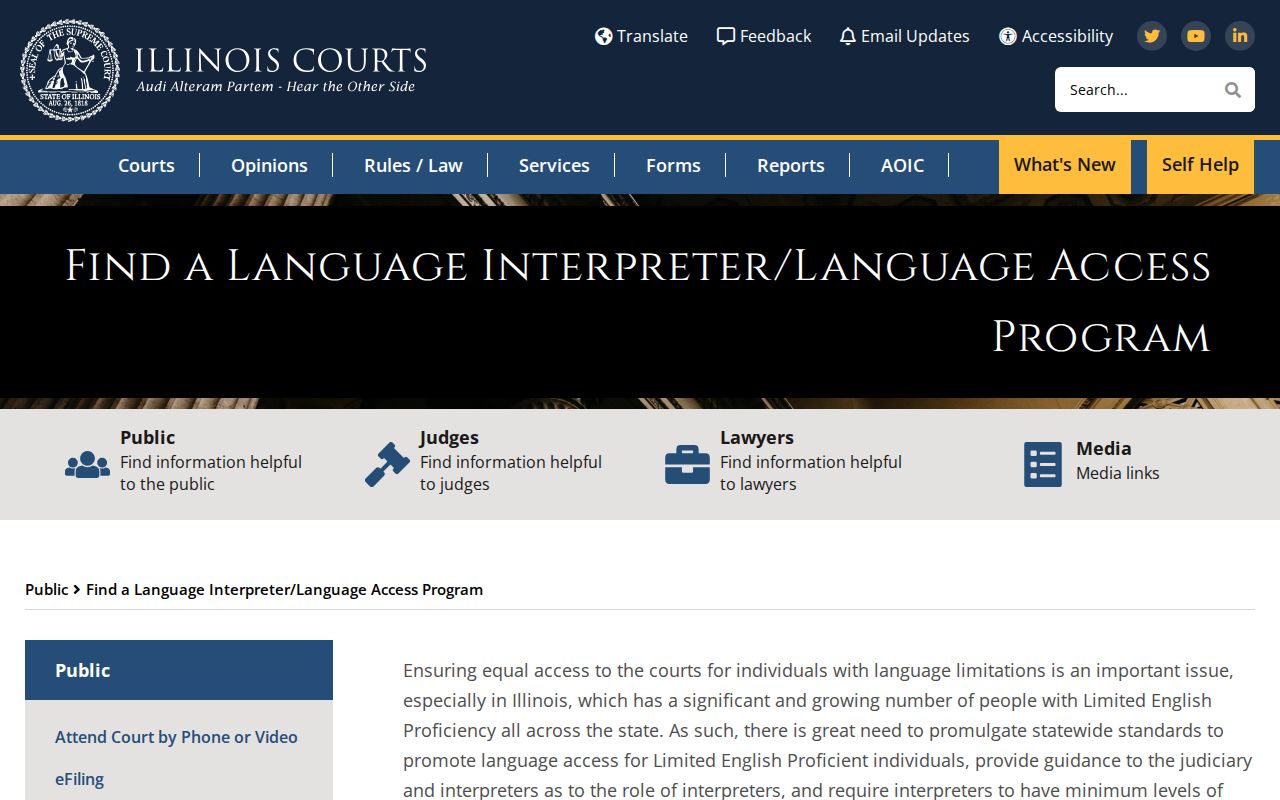Click the gavel Judges icon
Viewport: 1280px width, 800px height.
click(387, 464)
